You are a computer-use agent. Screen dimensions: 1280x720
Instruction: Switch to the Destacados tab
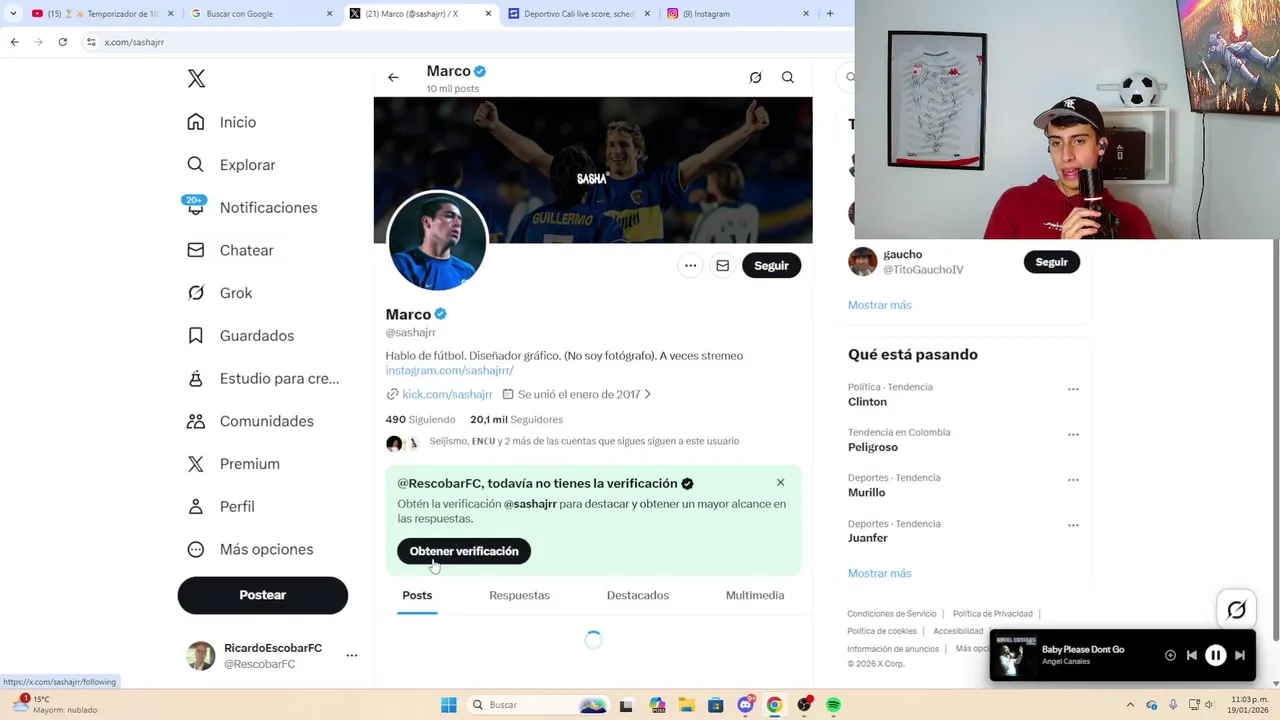click(x=637, y=595)
